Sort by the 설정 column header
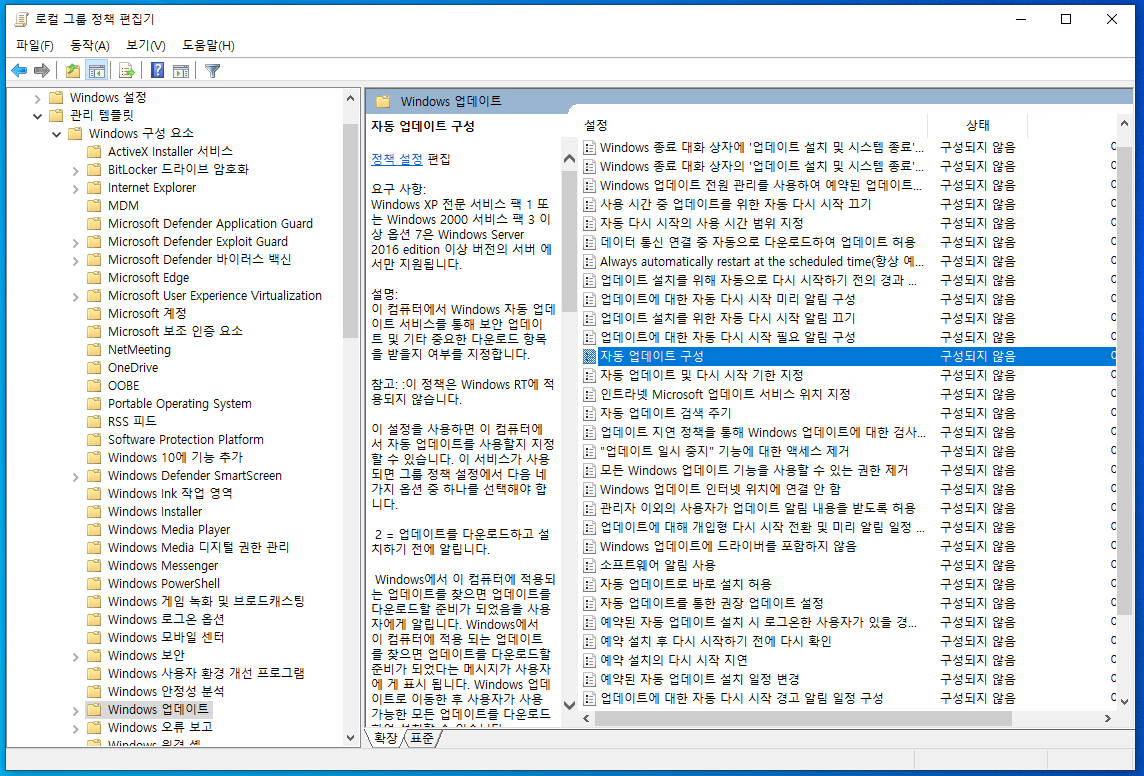The width and height of the screenshot is (1144, 776). (x=754, y=125)
